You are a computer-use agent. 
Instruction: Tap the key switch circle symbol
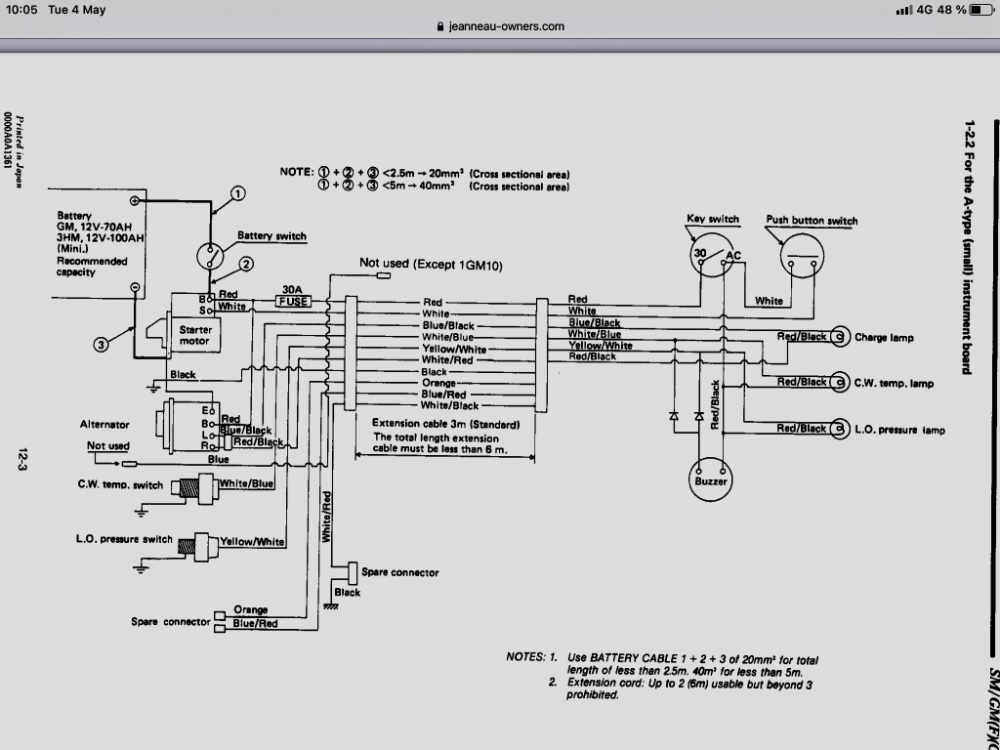point(711,255)
